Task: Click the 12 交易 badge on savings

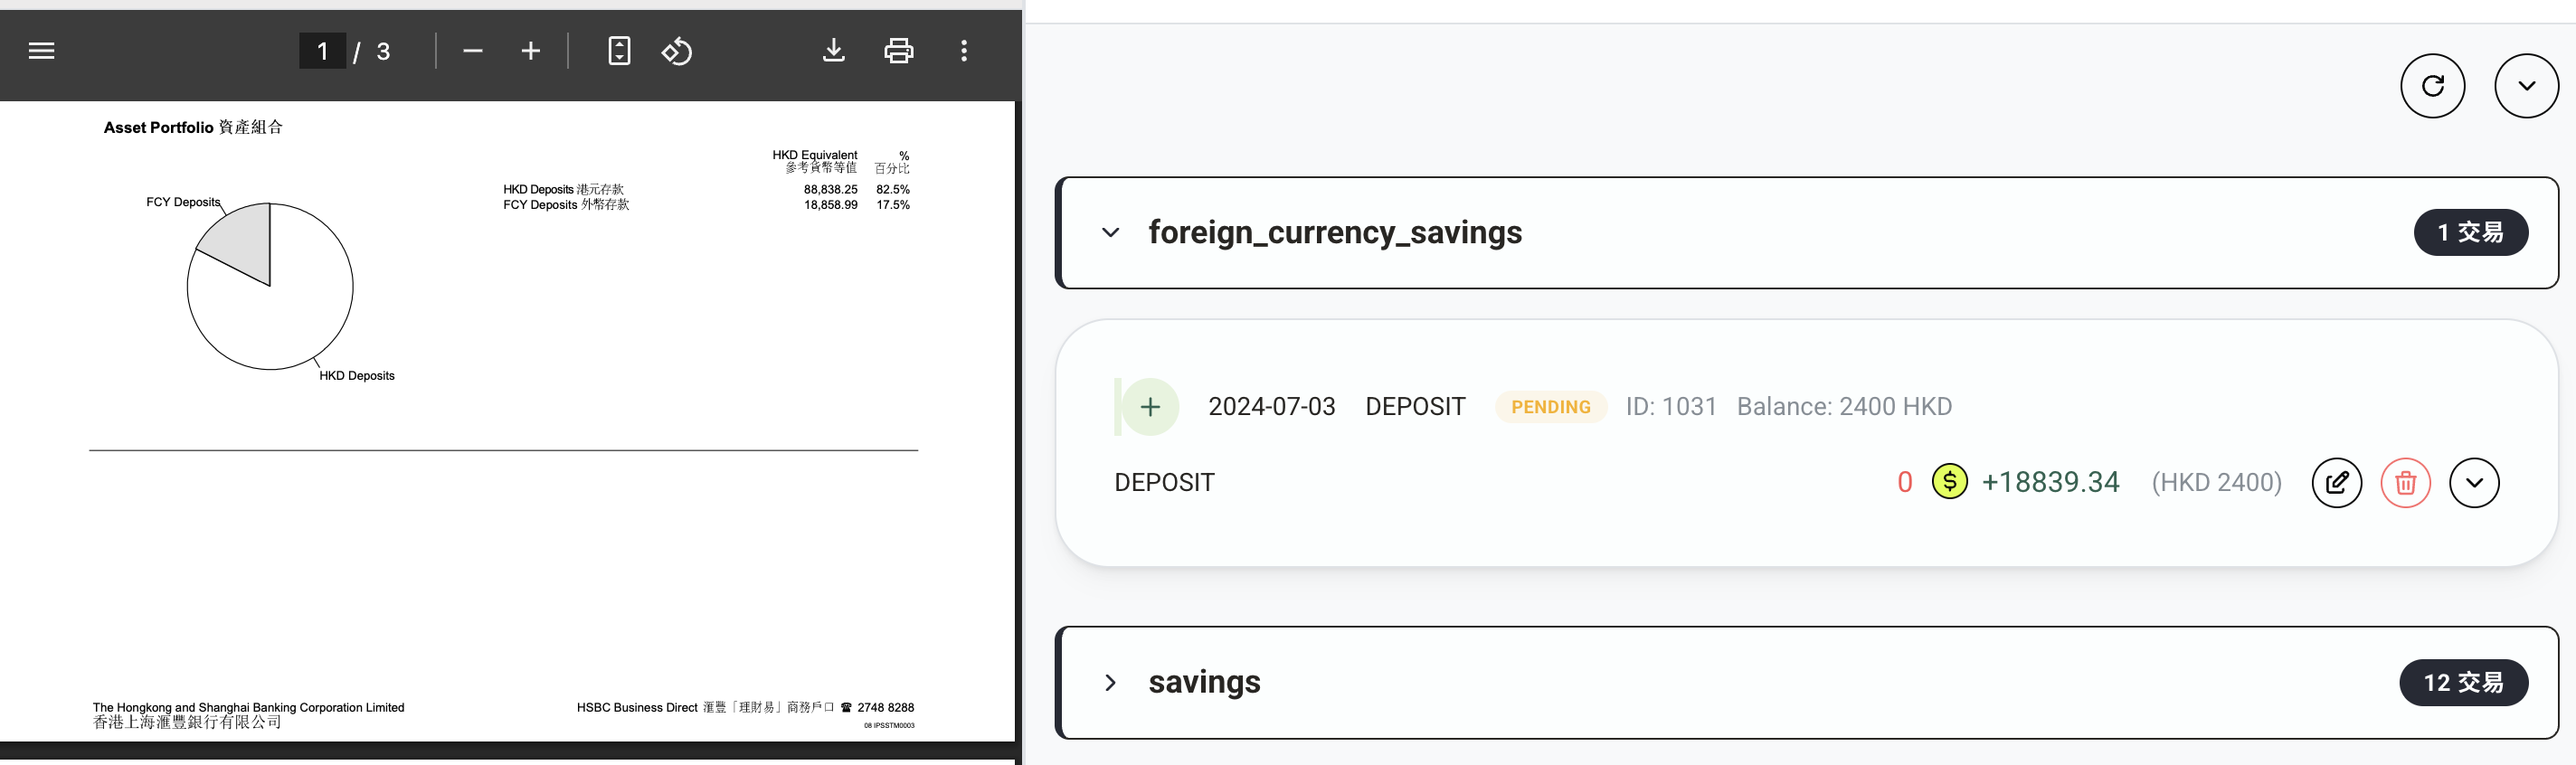Action: [2464, 682]
